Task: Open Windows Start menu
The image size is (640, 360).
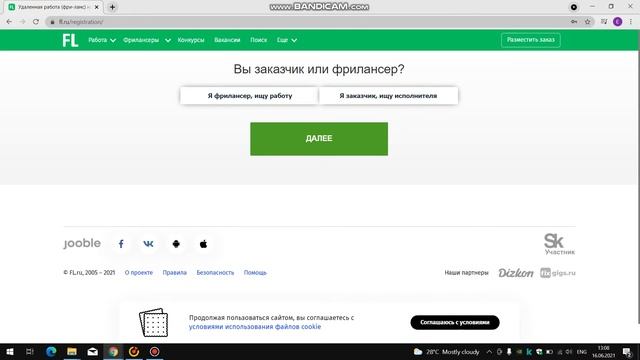Action: (10, 351)
